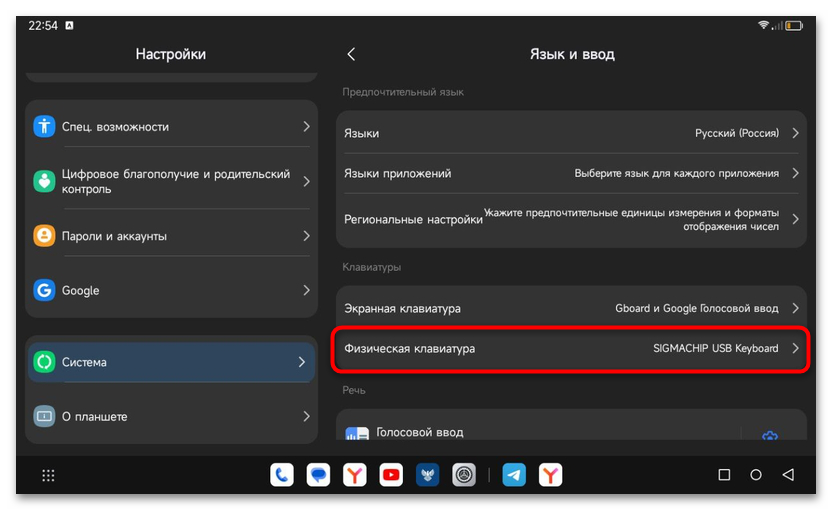Tap the Голосовой ввод icon
The image size is (832, 510).
(x=357, y=434)
